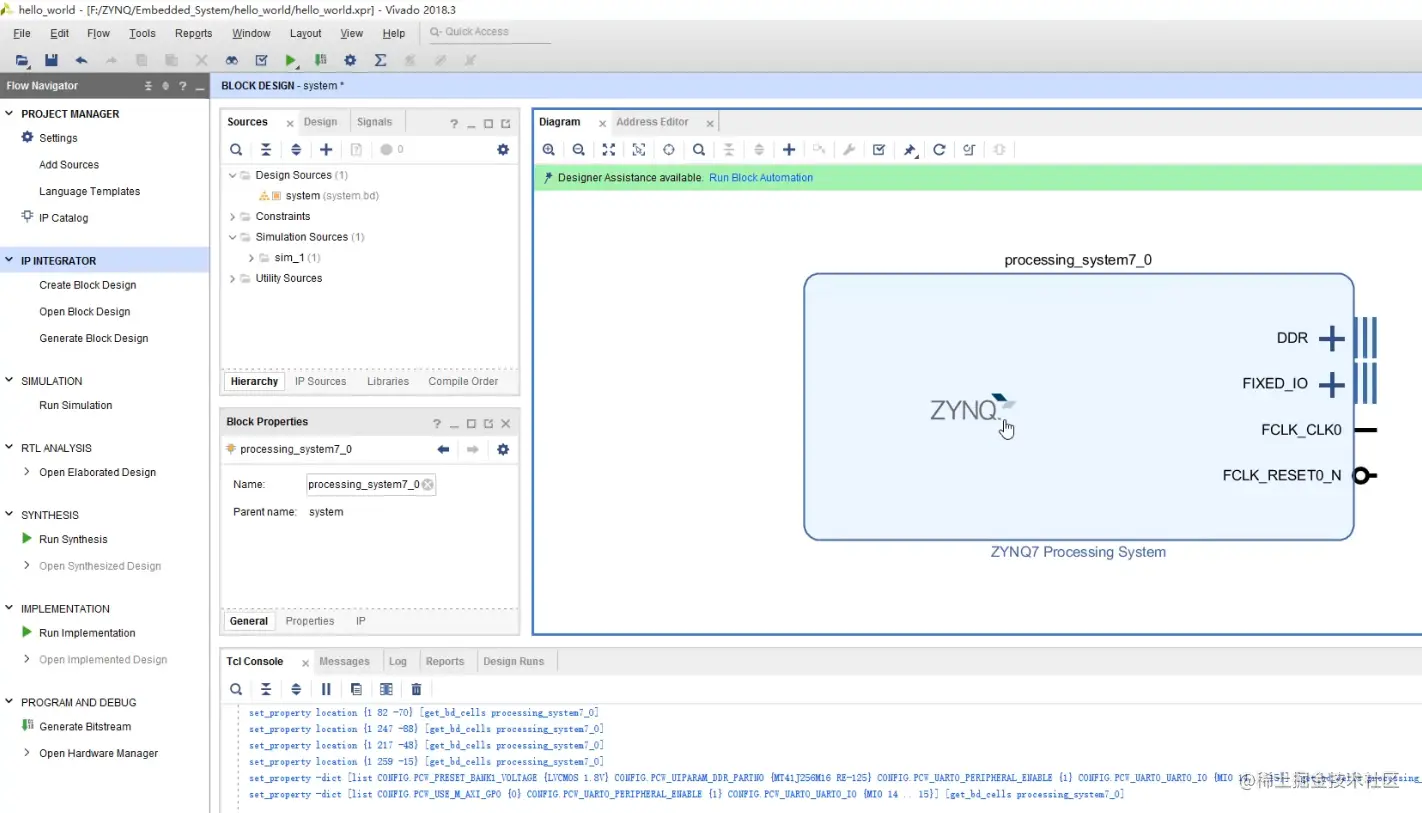Save the block design with the floppy icon
This screenshot has width=1422, height=813.
(51, 60)
